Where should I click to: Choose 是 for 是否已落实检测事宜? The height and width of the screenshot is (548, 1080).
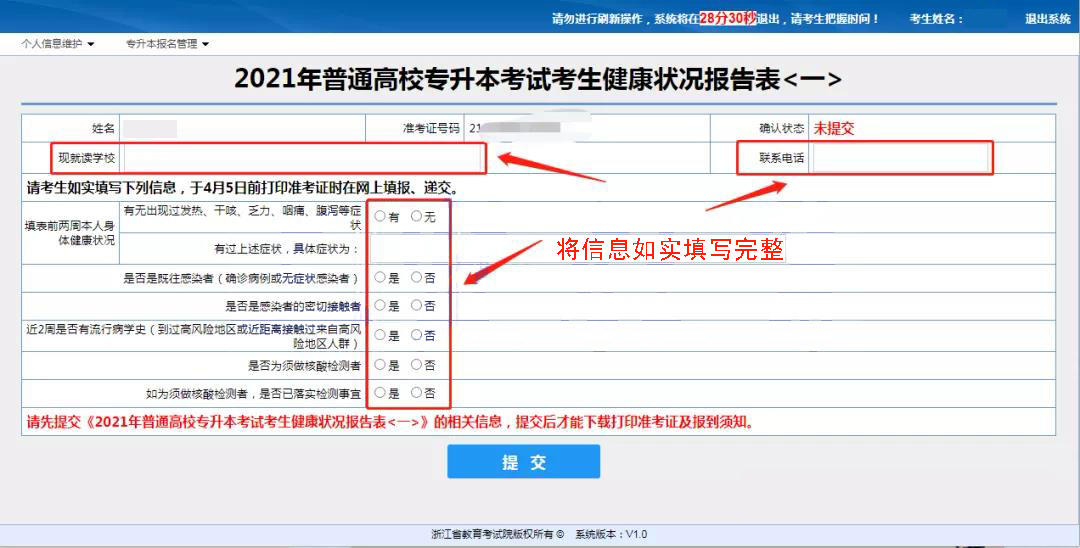[380, 393]
